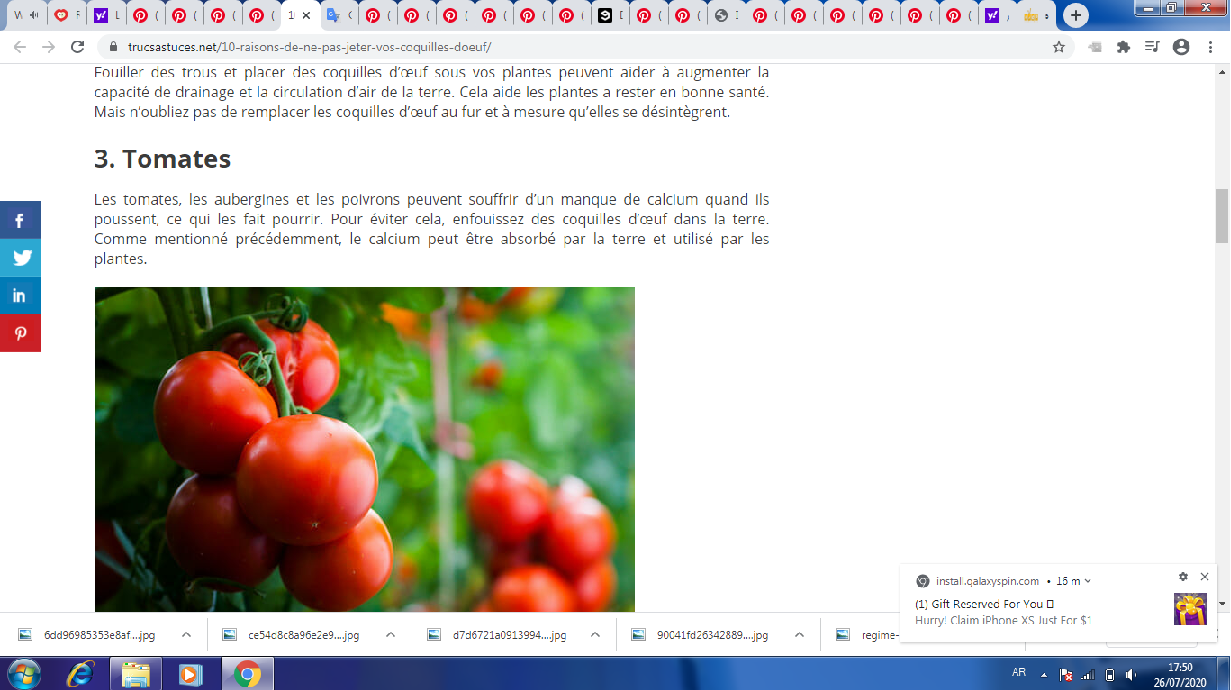The width and height of the screenshot is (1231, 690).
Task: Open notification settings gear icon
Action: (1183, 577)
